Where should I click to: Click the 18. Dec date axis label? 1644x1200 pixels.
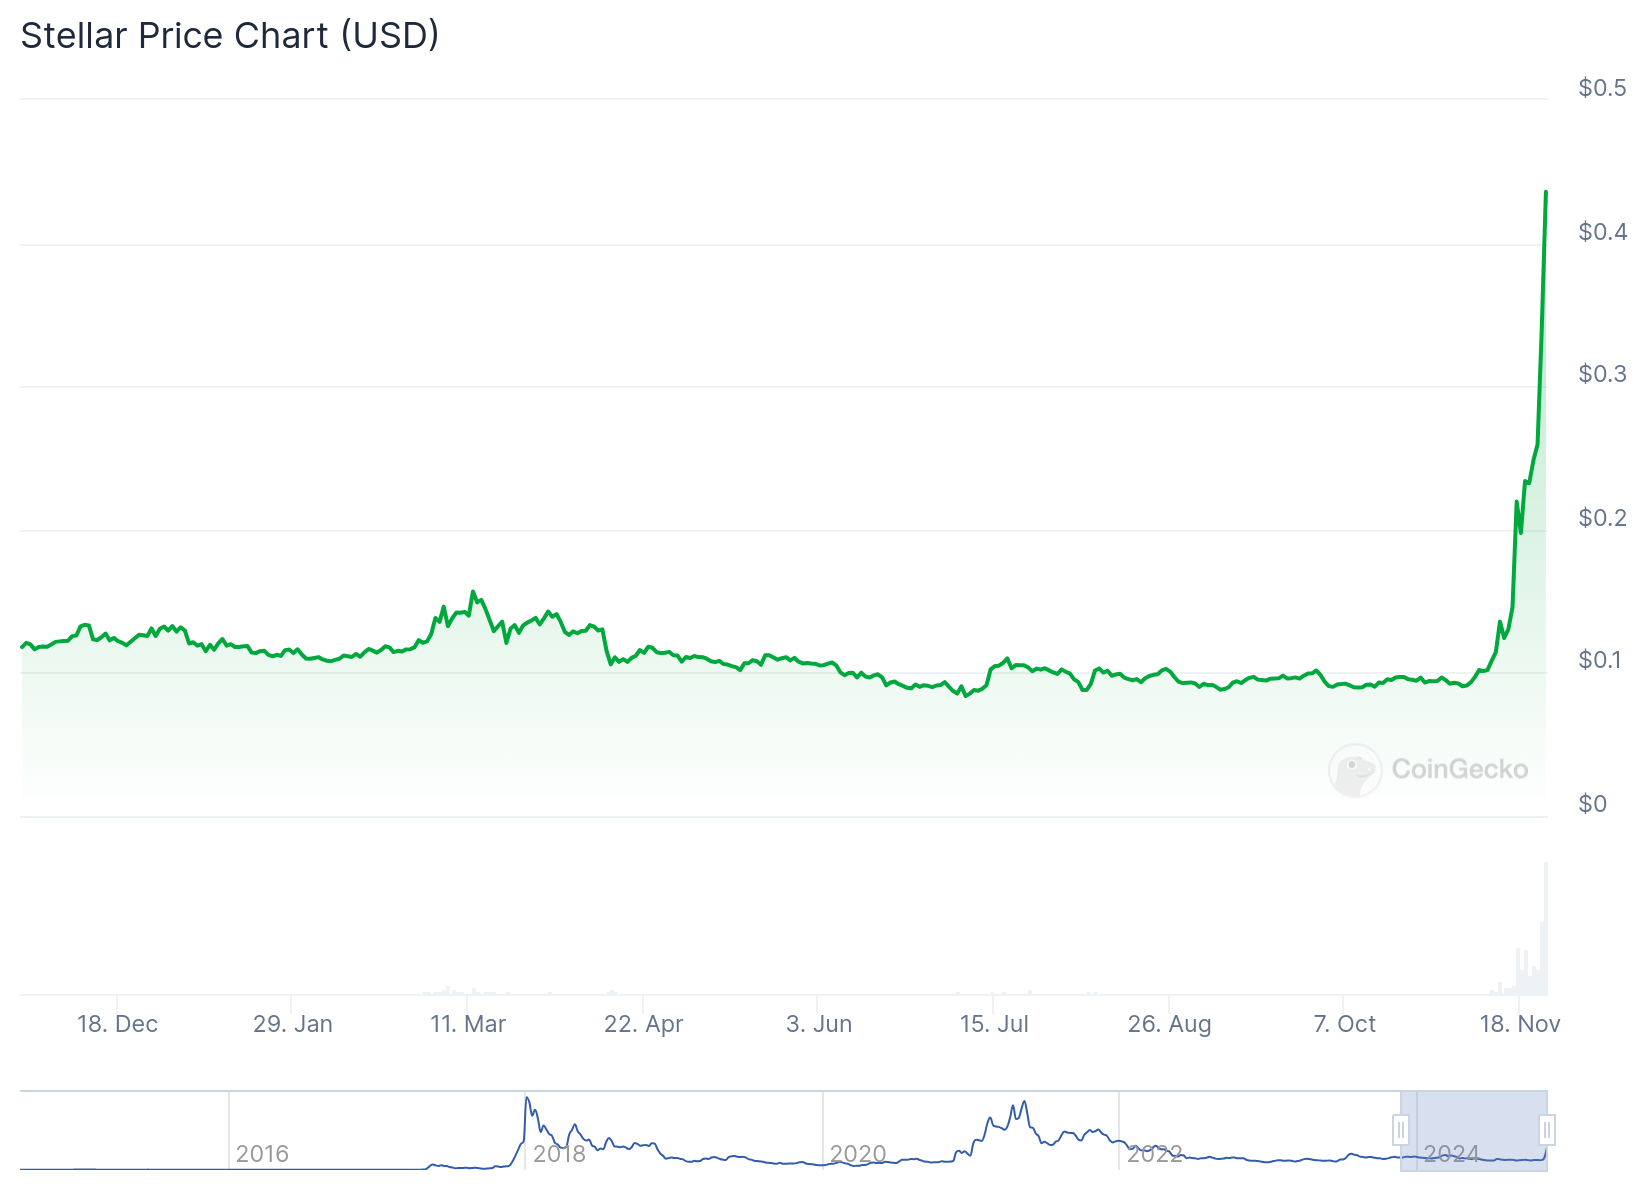(117, 1024)
